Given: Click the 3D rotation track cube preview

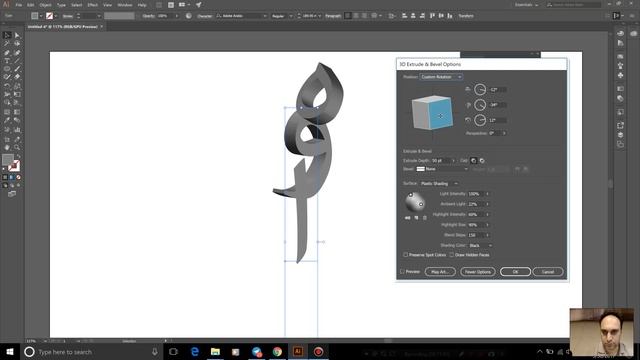Looking at the screenshot, I should (432, 113).
